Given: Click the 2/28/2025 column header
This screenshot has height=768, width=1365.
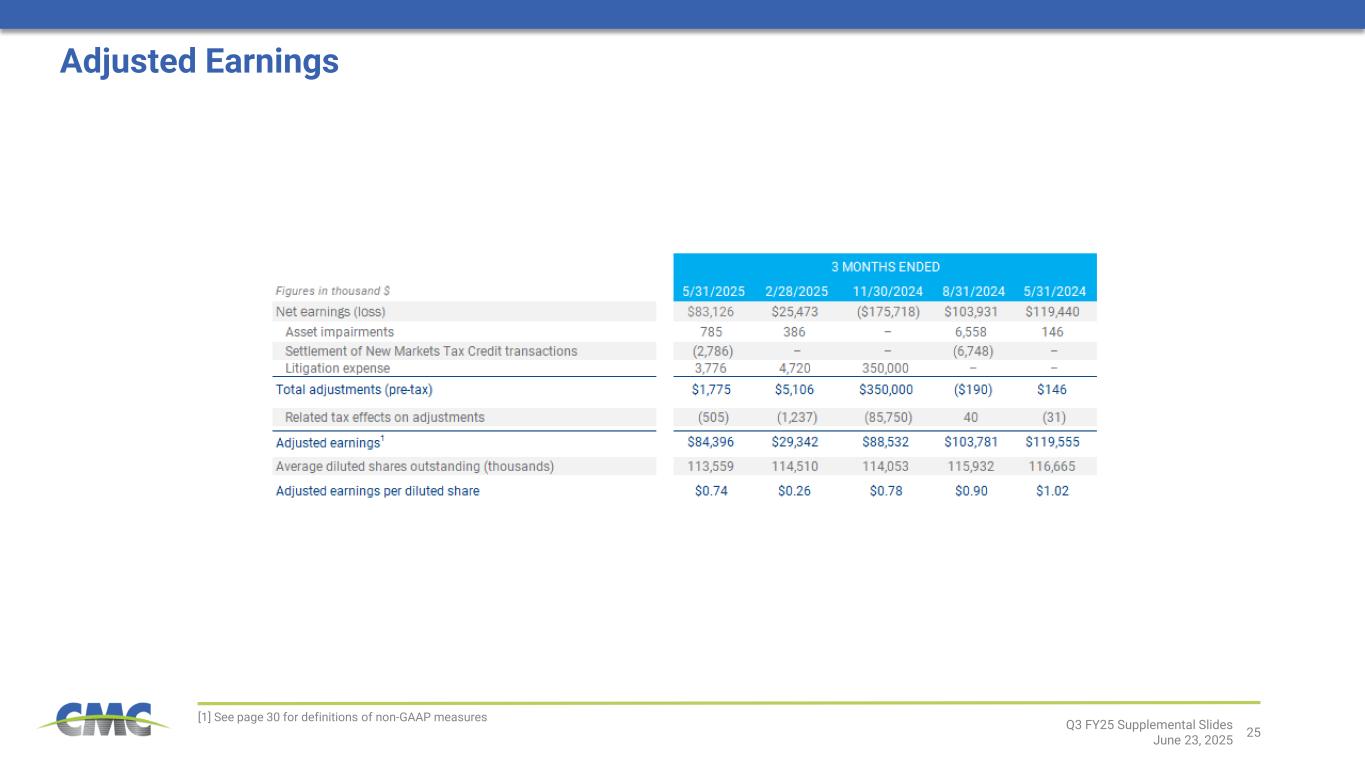Looking at the screenshot, I should (797, 292).
